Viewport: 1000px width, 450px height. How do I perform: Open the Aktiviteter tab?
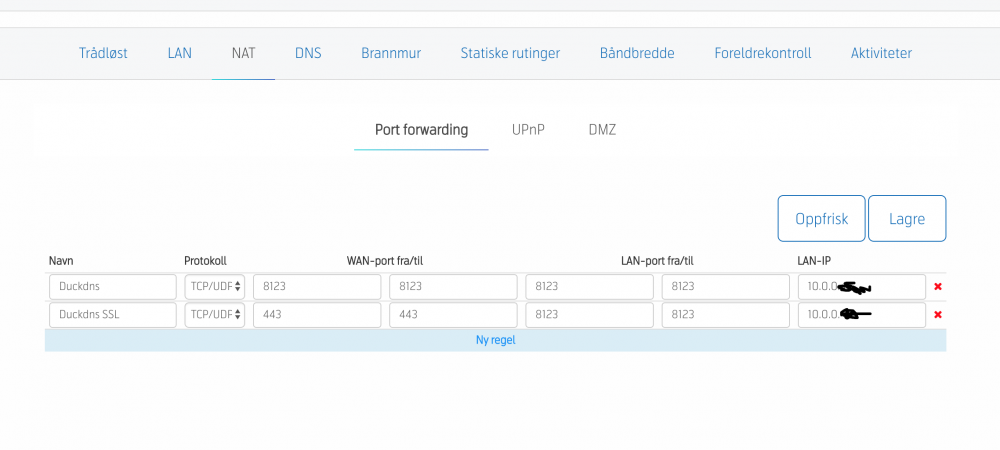(881, 53)
